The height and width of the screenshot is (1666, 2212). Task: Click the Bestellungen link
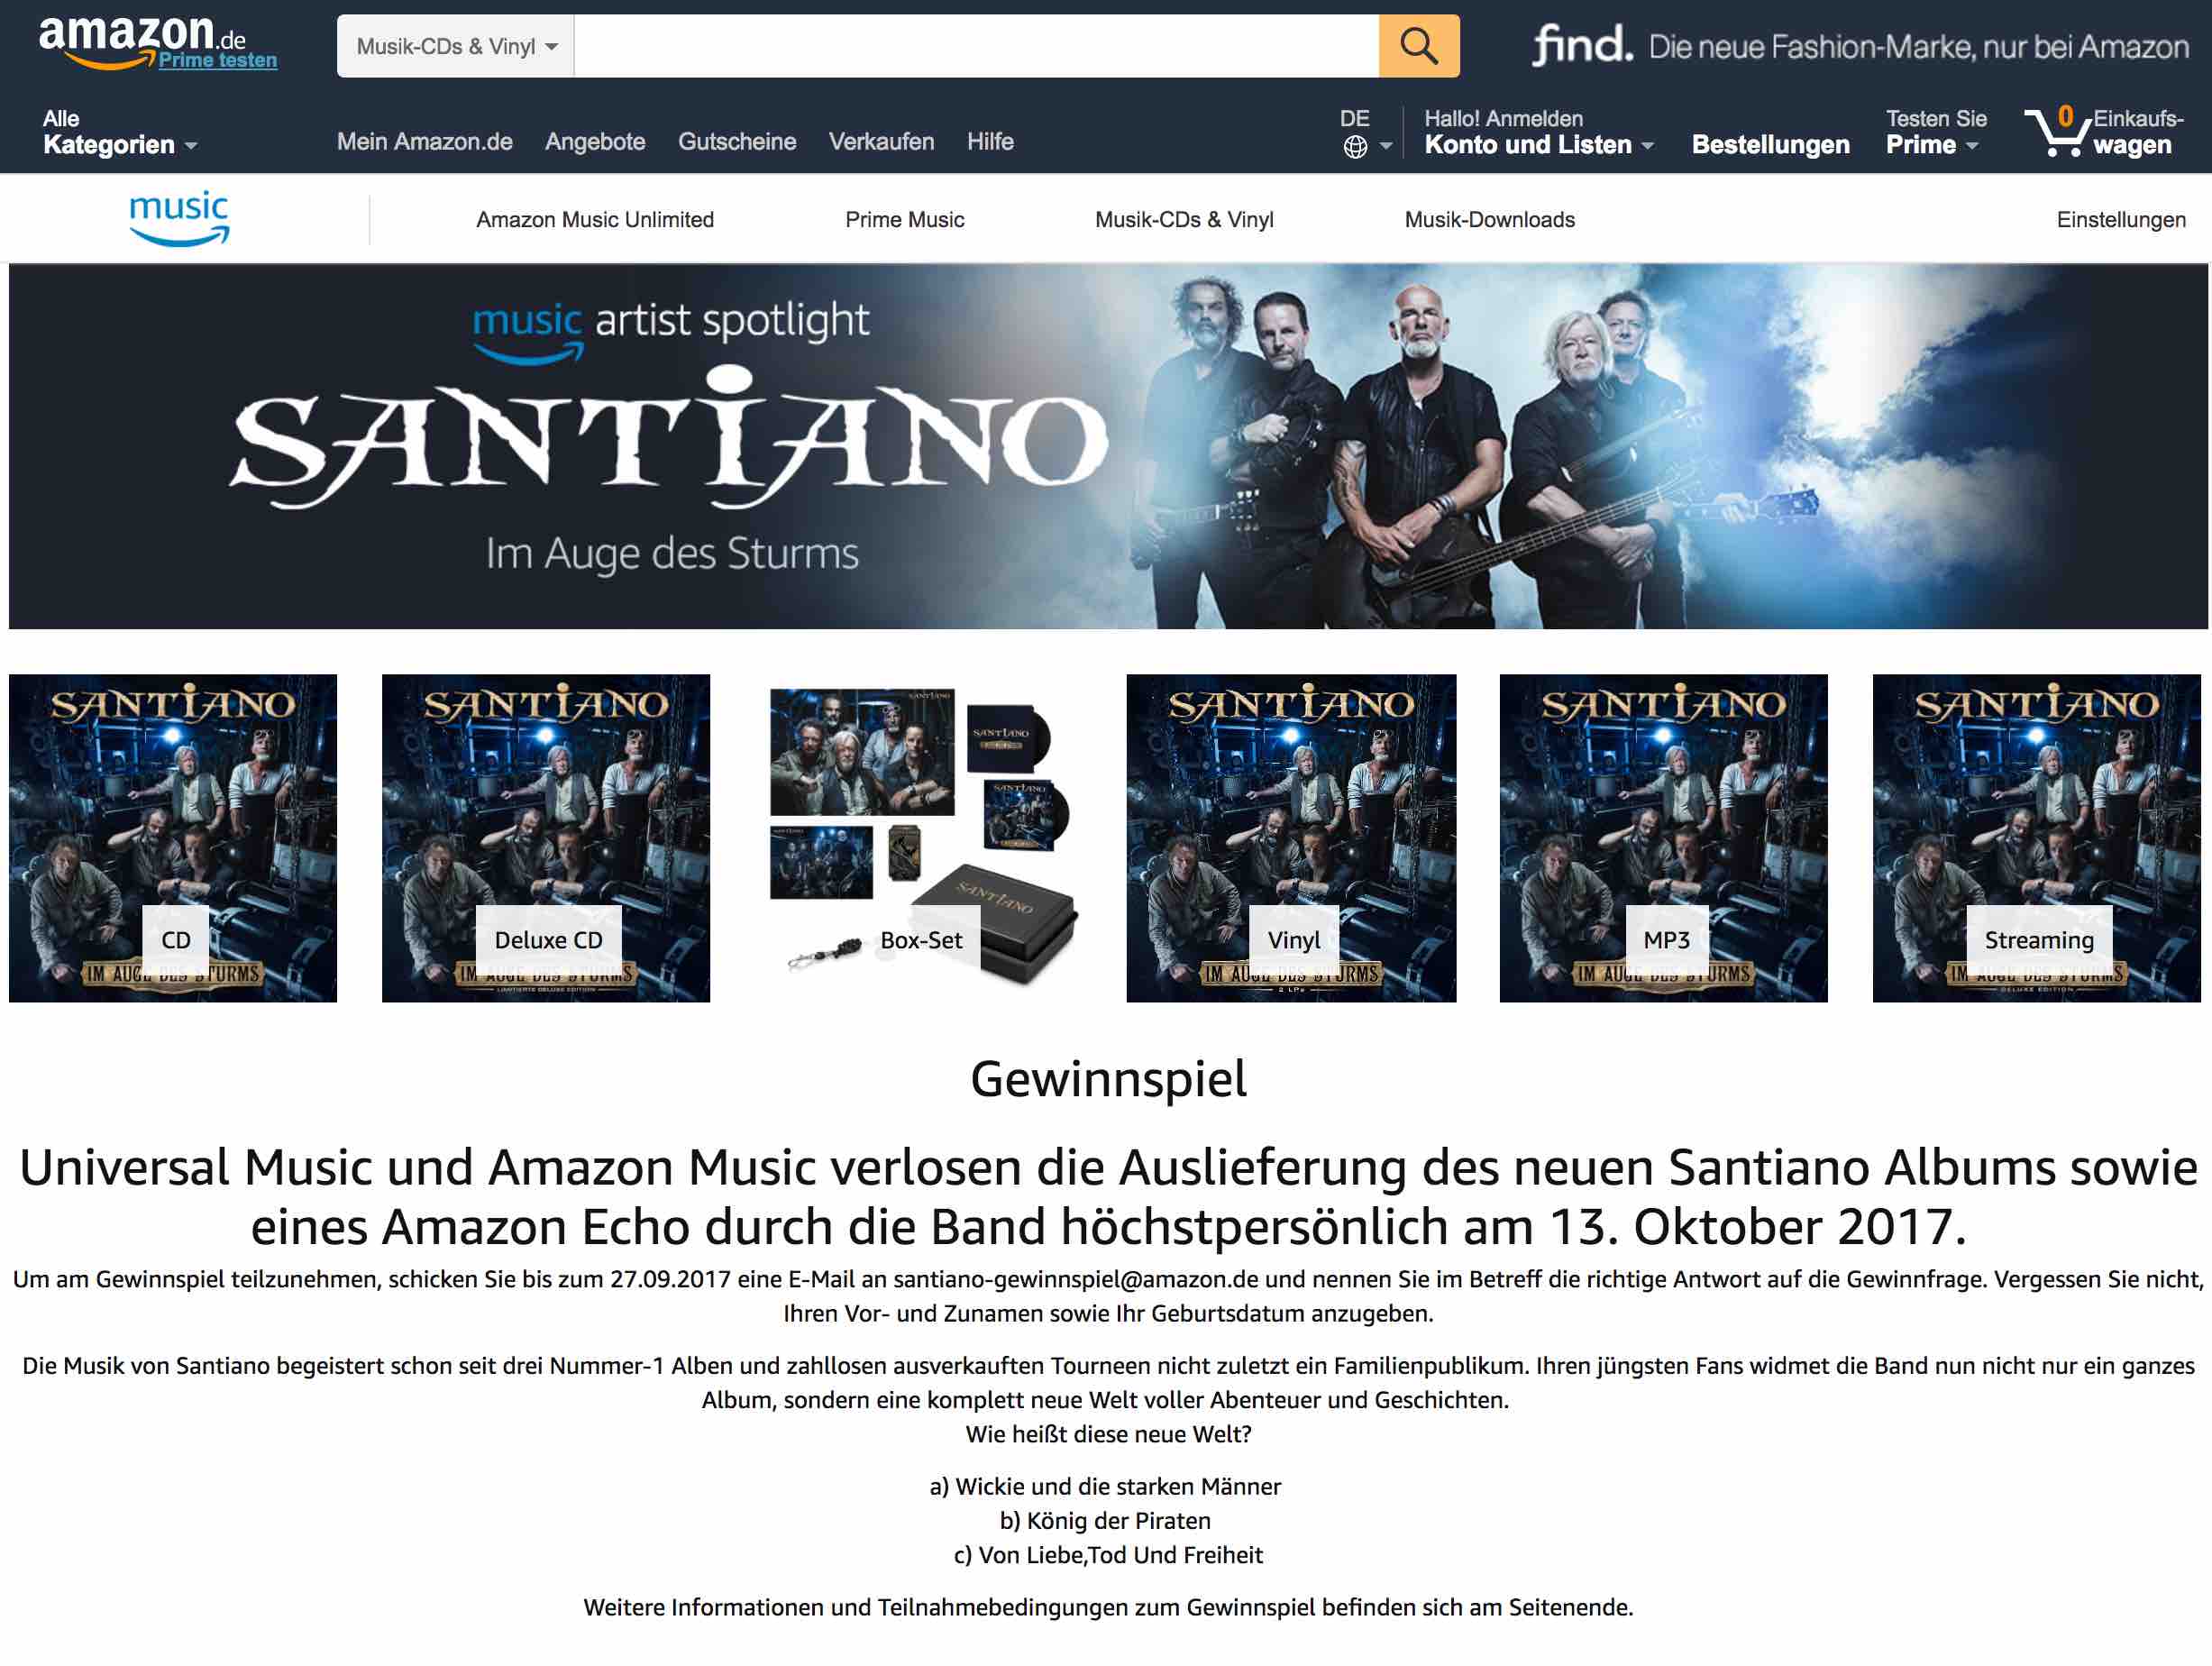(x=1770, y=145)
